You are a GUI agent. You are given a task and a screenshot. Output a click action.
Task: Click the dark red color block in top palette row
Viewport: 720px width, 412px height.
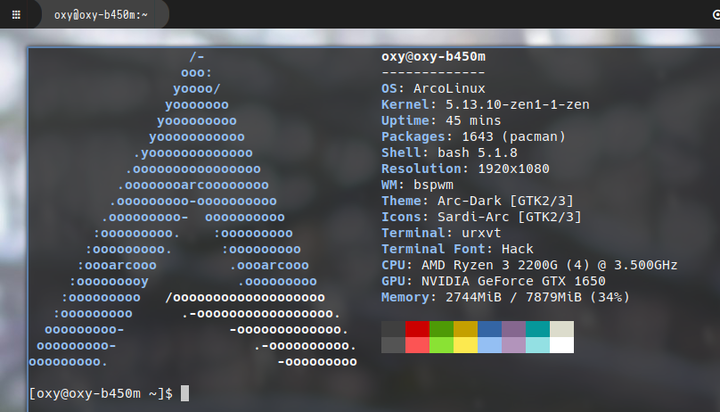(417, 329)
